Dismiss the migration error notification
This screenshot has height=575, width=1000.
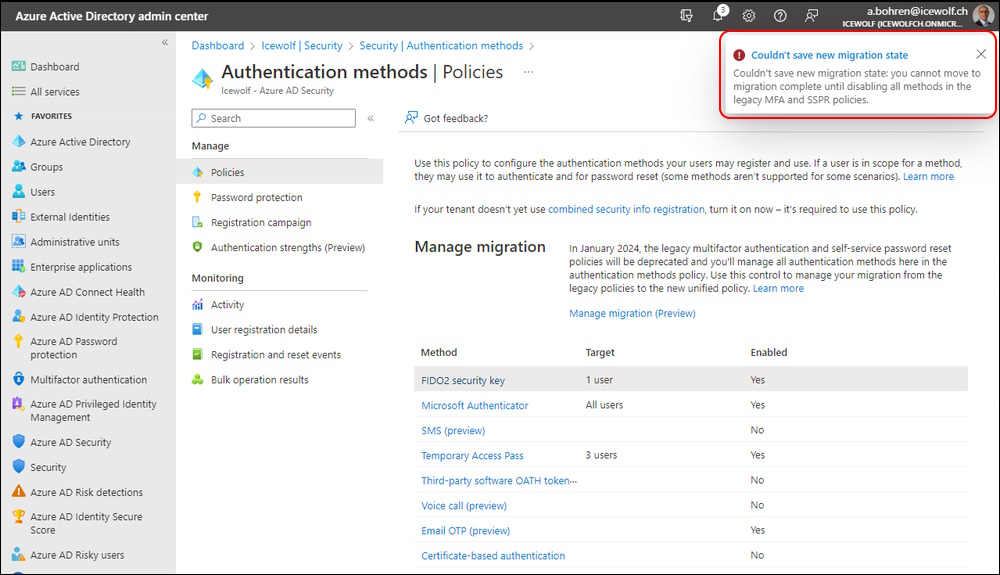coord(981,54)
